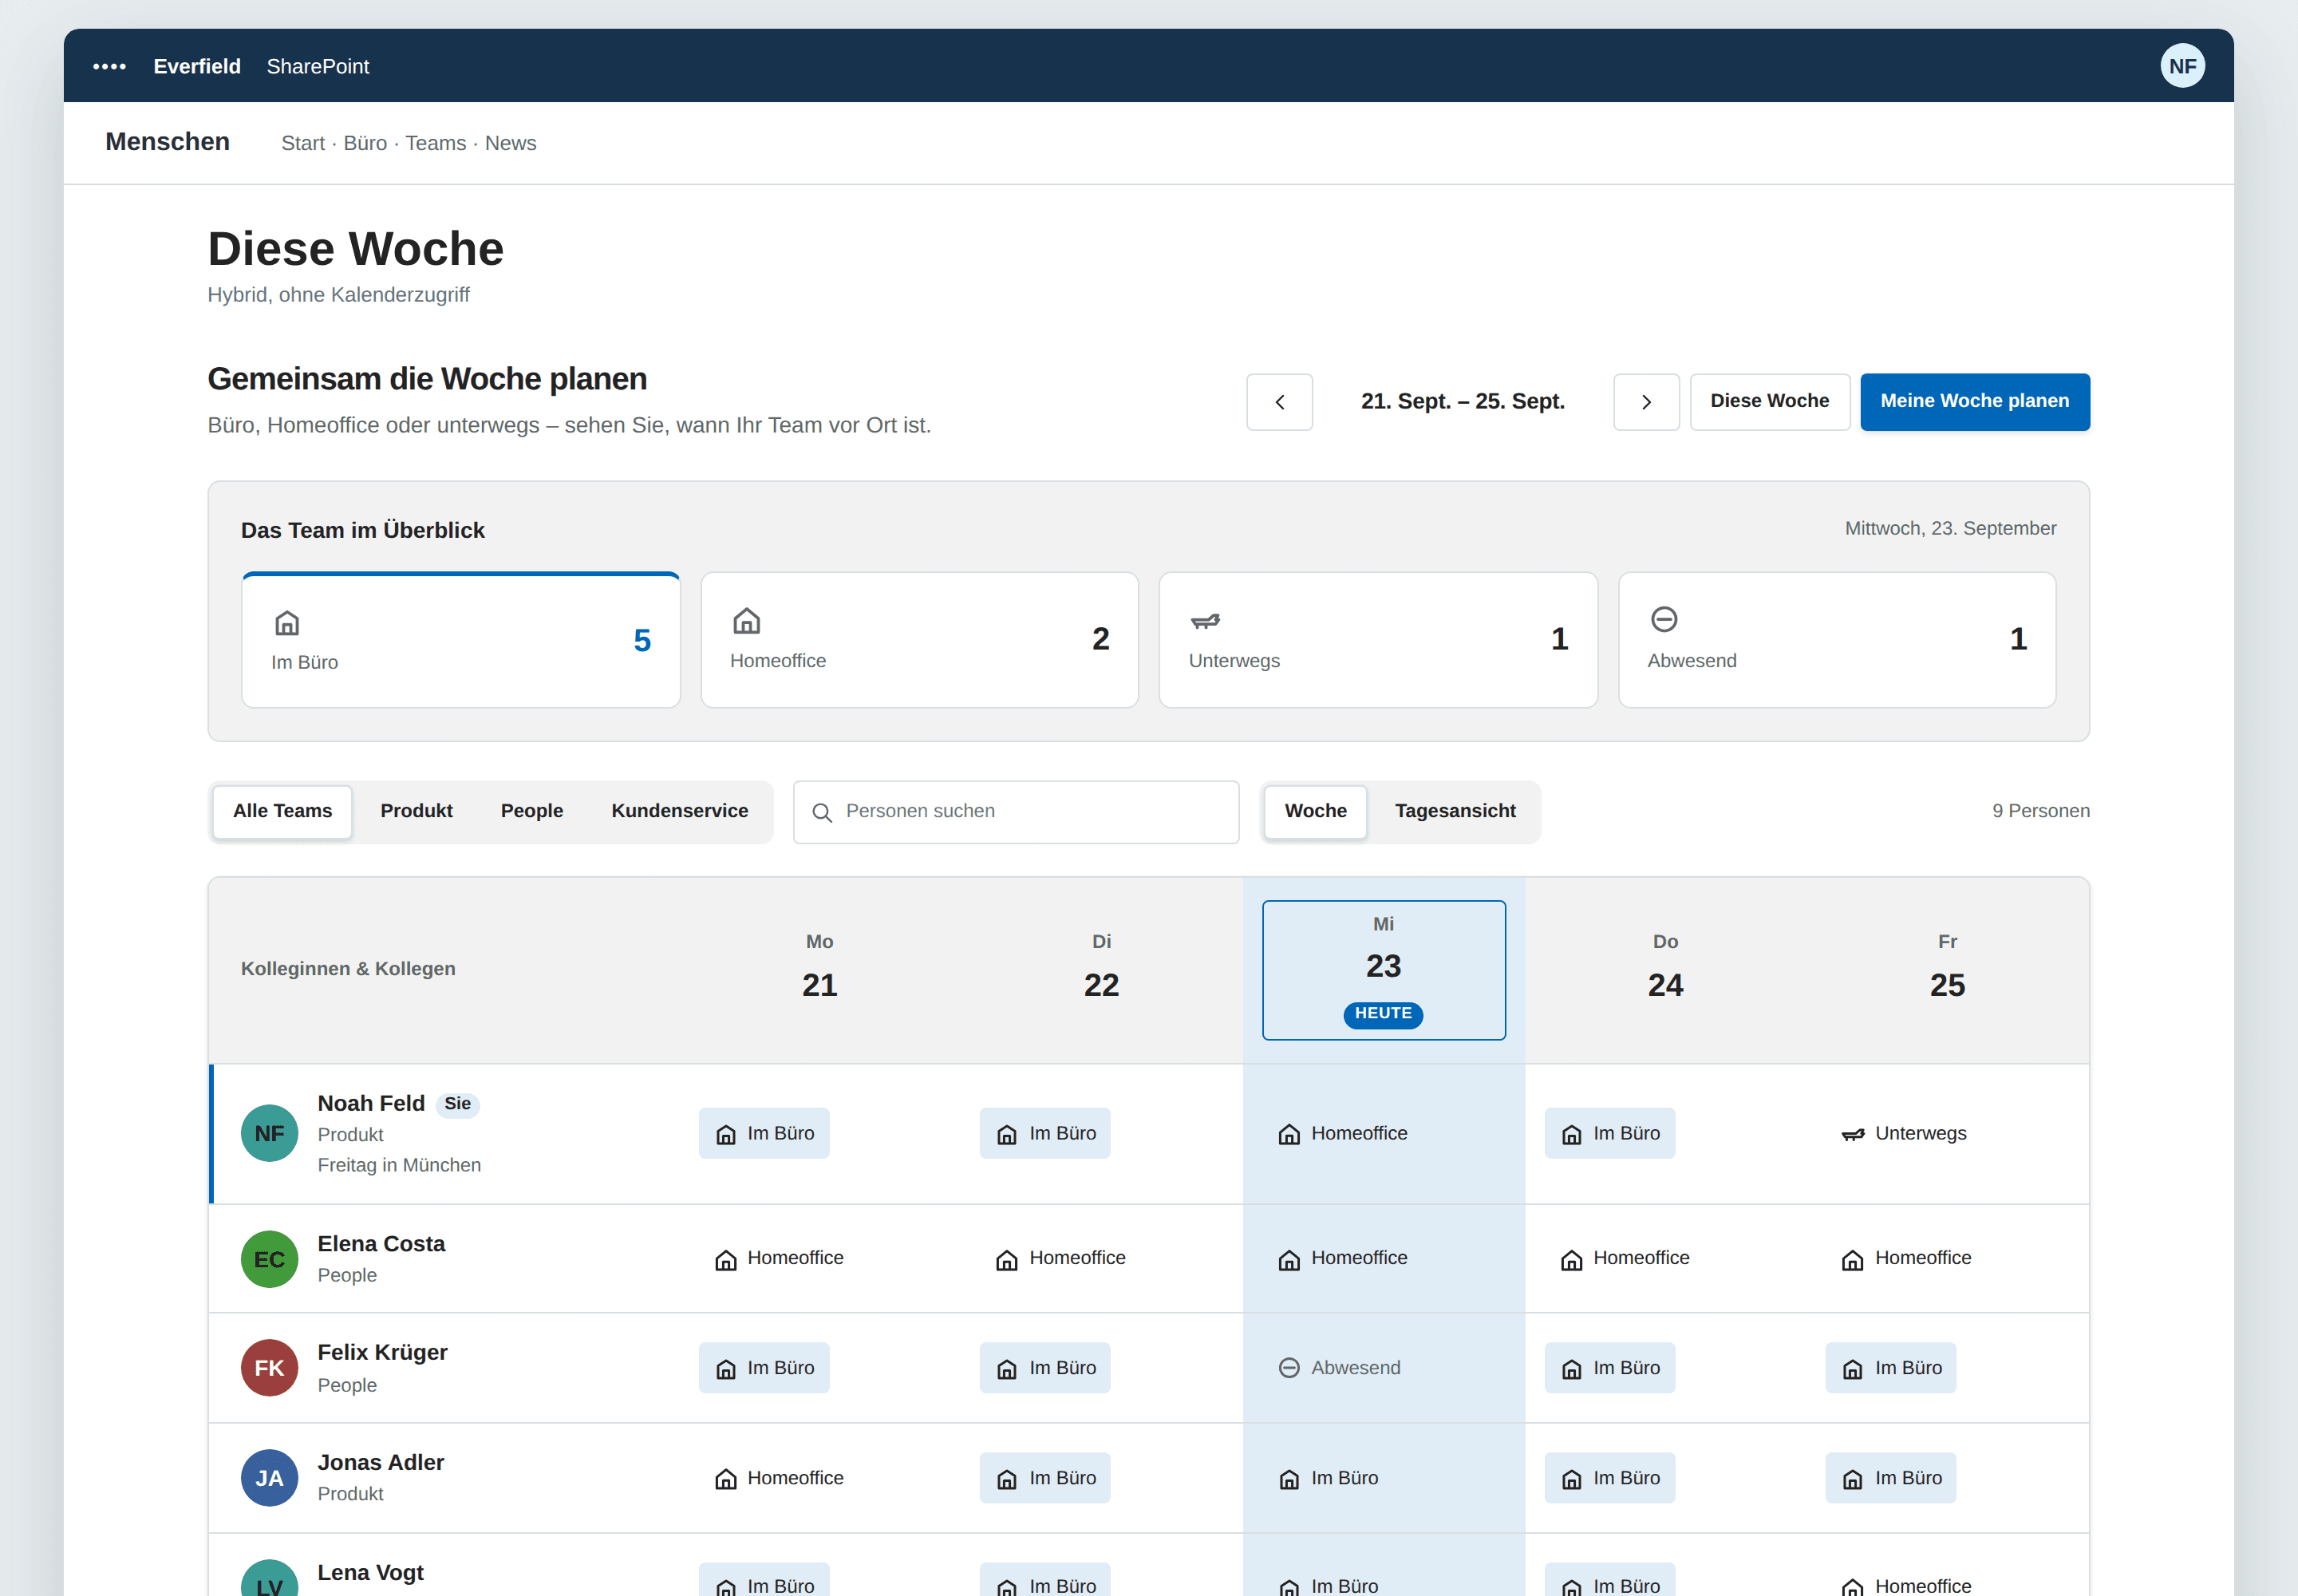Viewport: 2298px width, 1596px height.
Task: Click Jonas Adler's Thursday Im Büro chip
Action: pos(1609,1478)
